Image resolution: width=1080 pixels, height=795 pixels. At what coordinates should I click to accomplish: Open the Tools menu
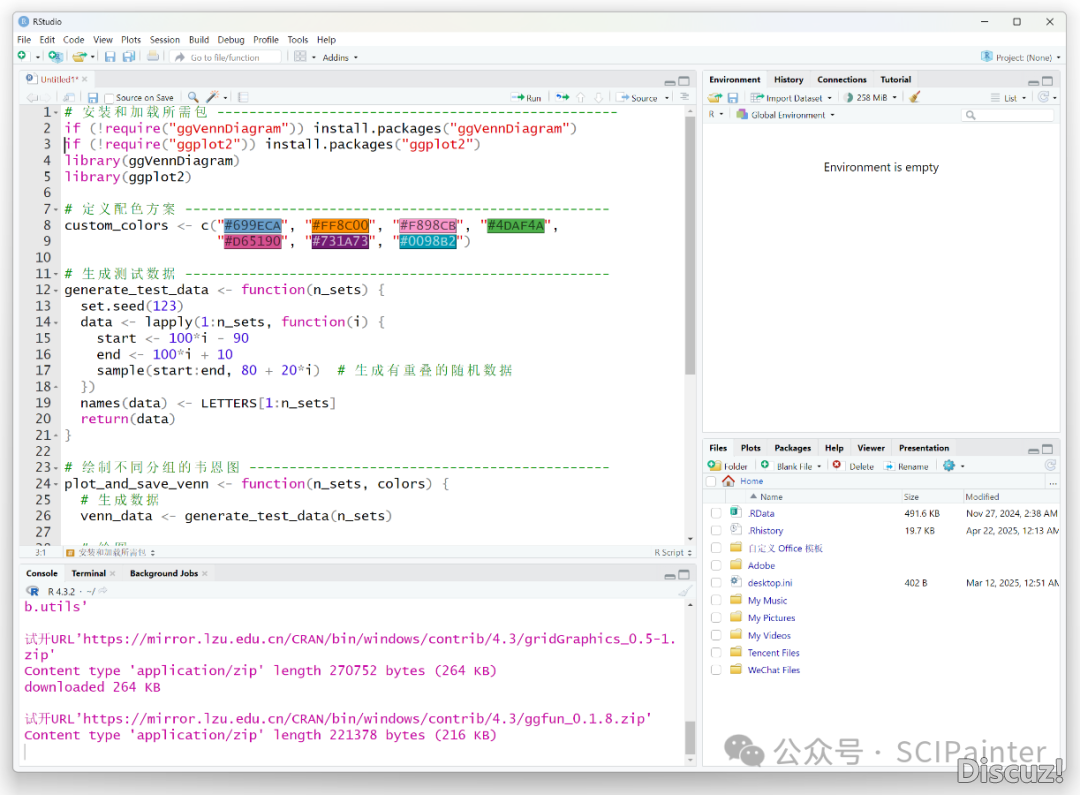tap(298, 40)
